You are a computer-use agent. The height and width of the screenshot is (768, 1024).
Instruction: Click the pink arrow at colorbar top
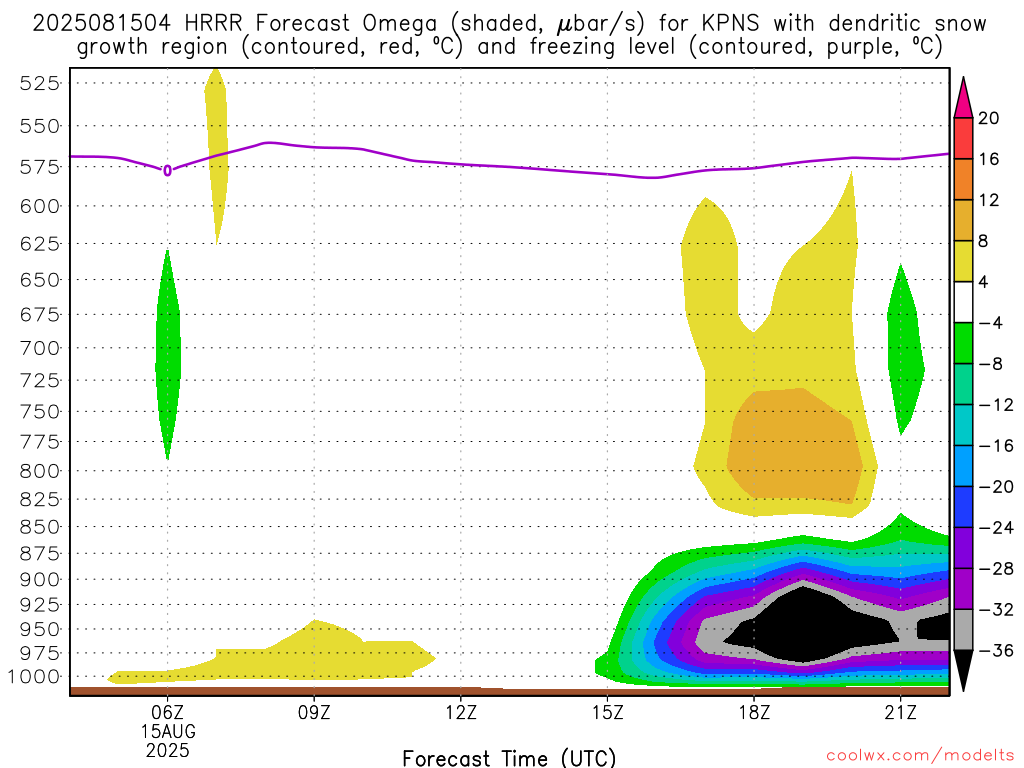point(963,98)
